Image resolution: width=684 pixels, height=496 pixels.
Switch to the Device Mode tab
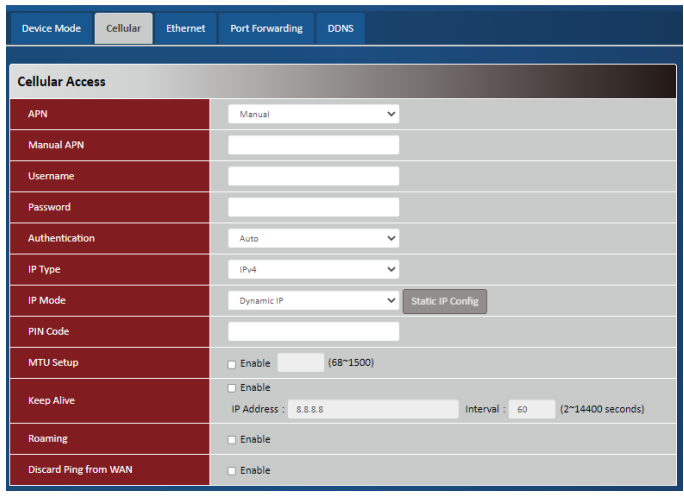coord(51,29)
